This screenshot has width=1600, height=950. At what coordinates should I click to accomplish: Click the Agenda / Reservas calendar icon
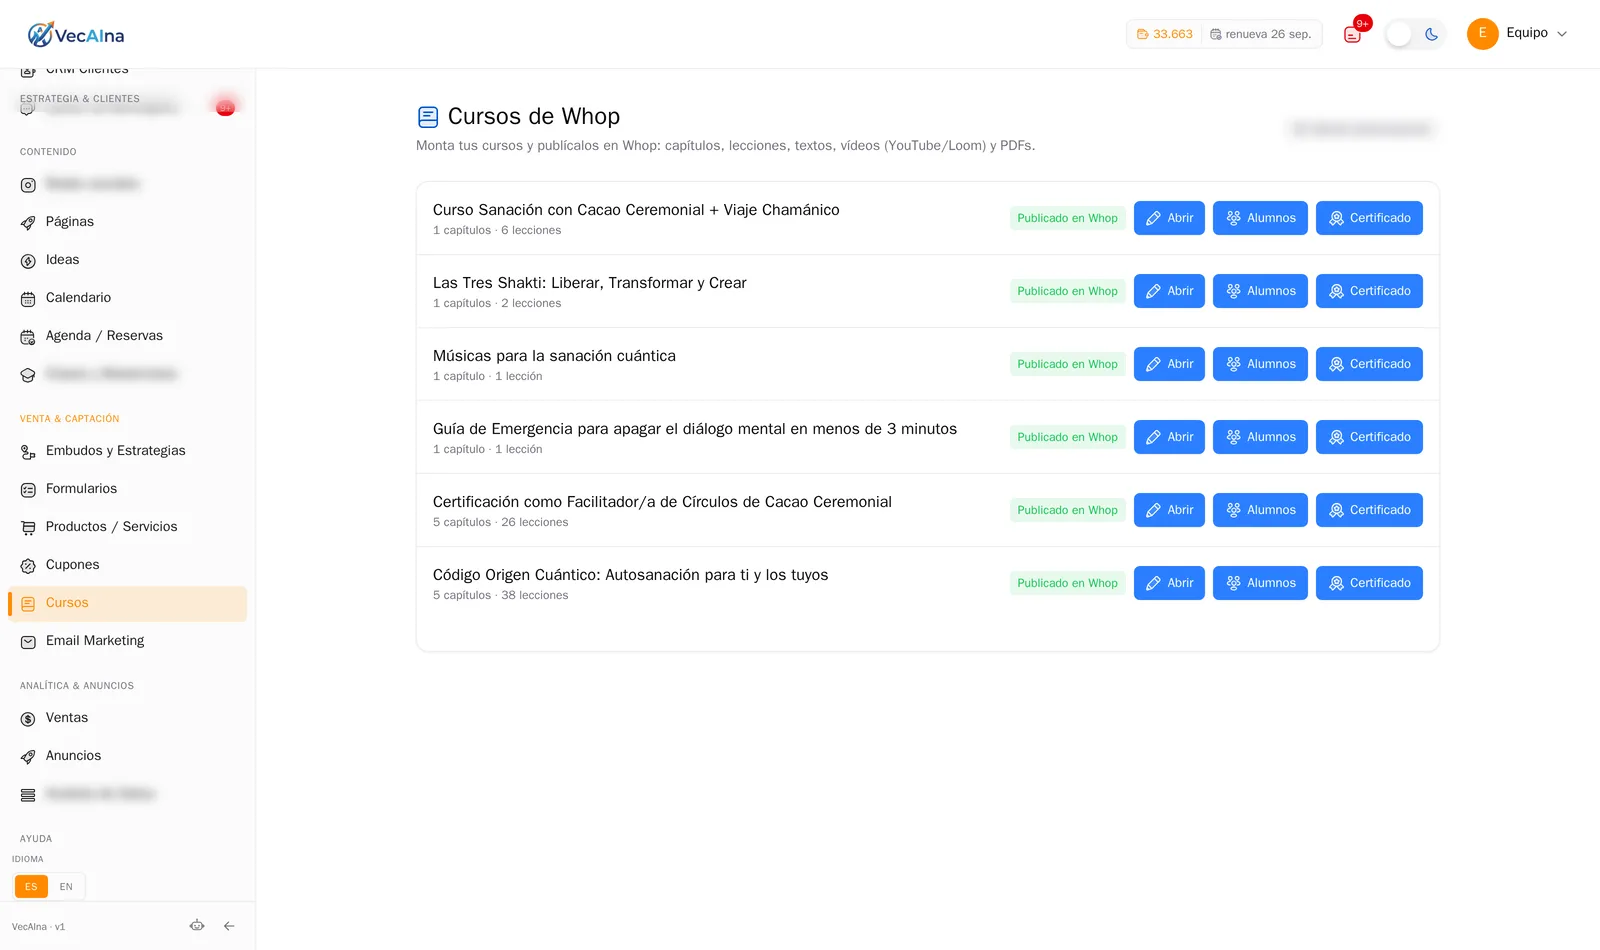click(28, 337)
